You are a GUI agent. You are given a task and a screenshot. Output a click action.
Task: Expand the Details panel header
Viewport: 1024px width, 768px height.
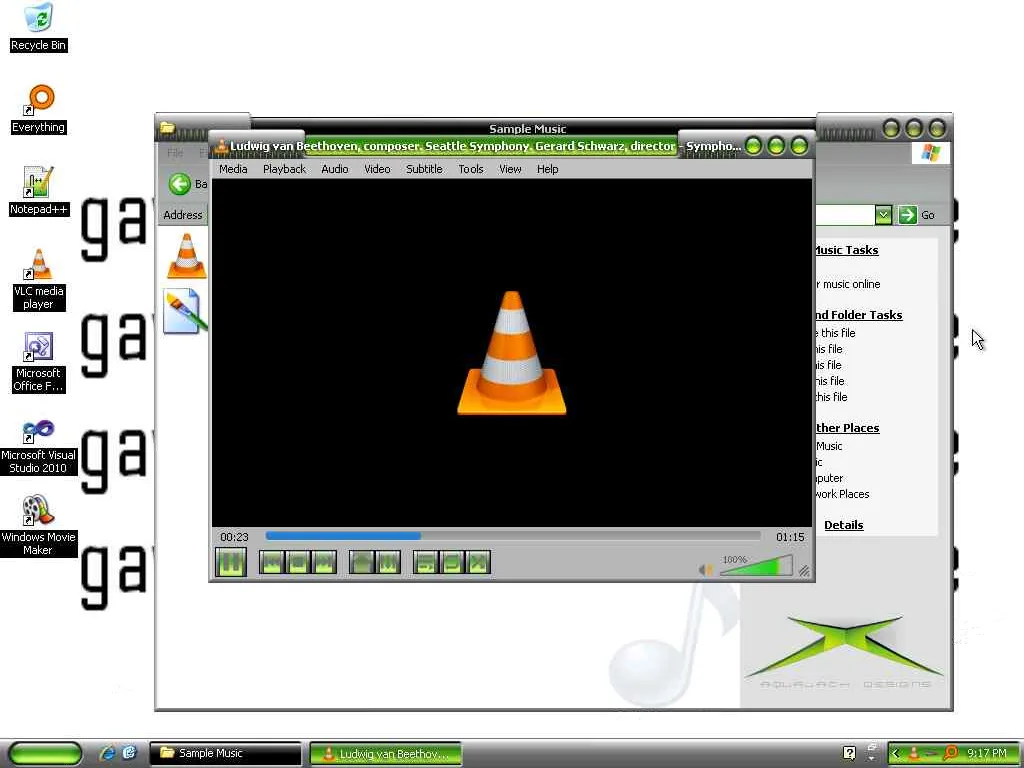[x=844, y=525]
